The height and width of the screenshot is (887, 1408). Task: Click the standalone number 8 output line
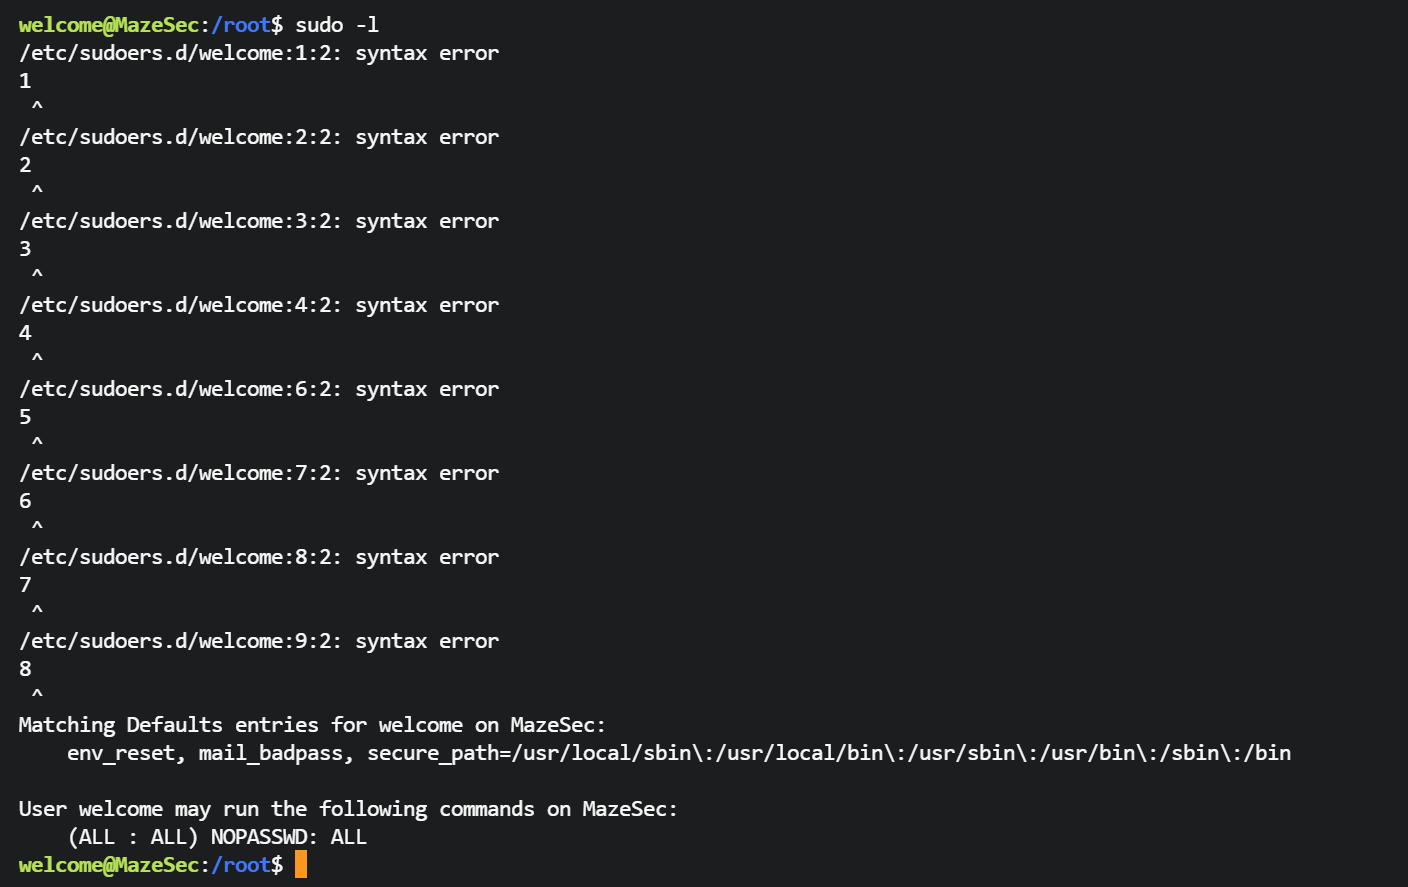pos(25,669)
